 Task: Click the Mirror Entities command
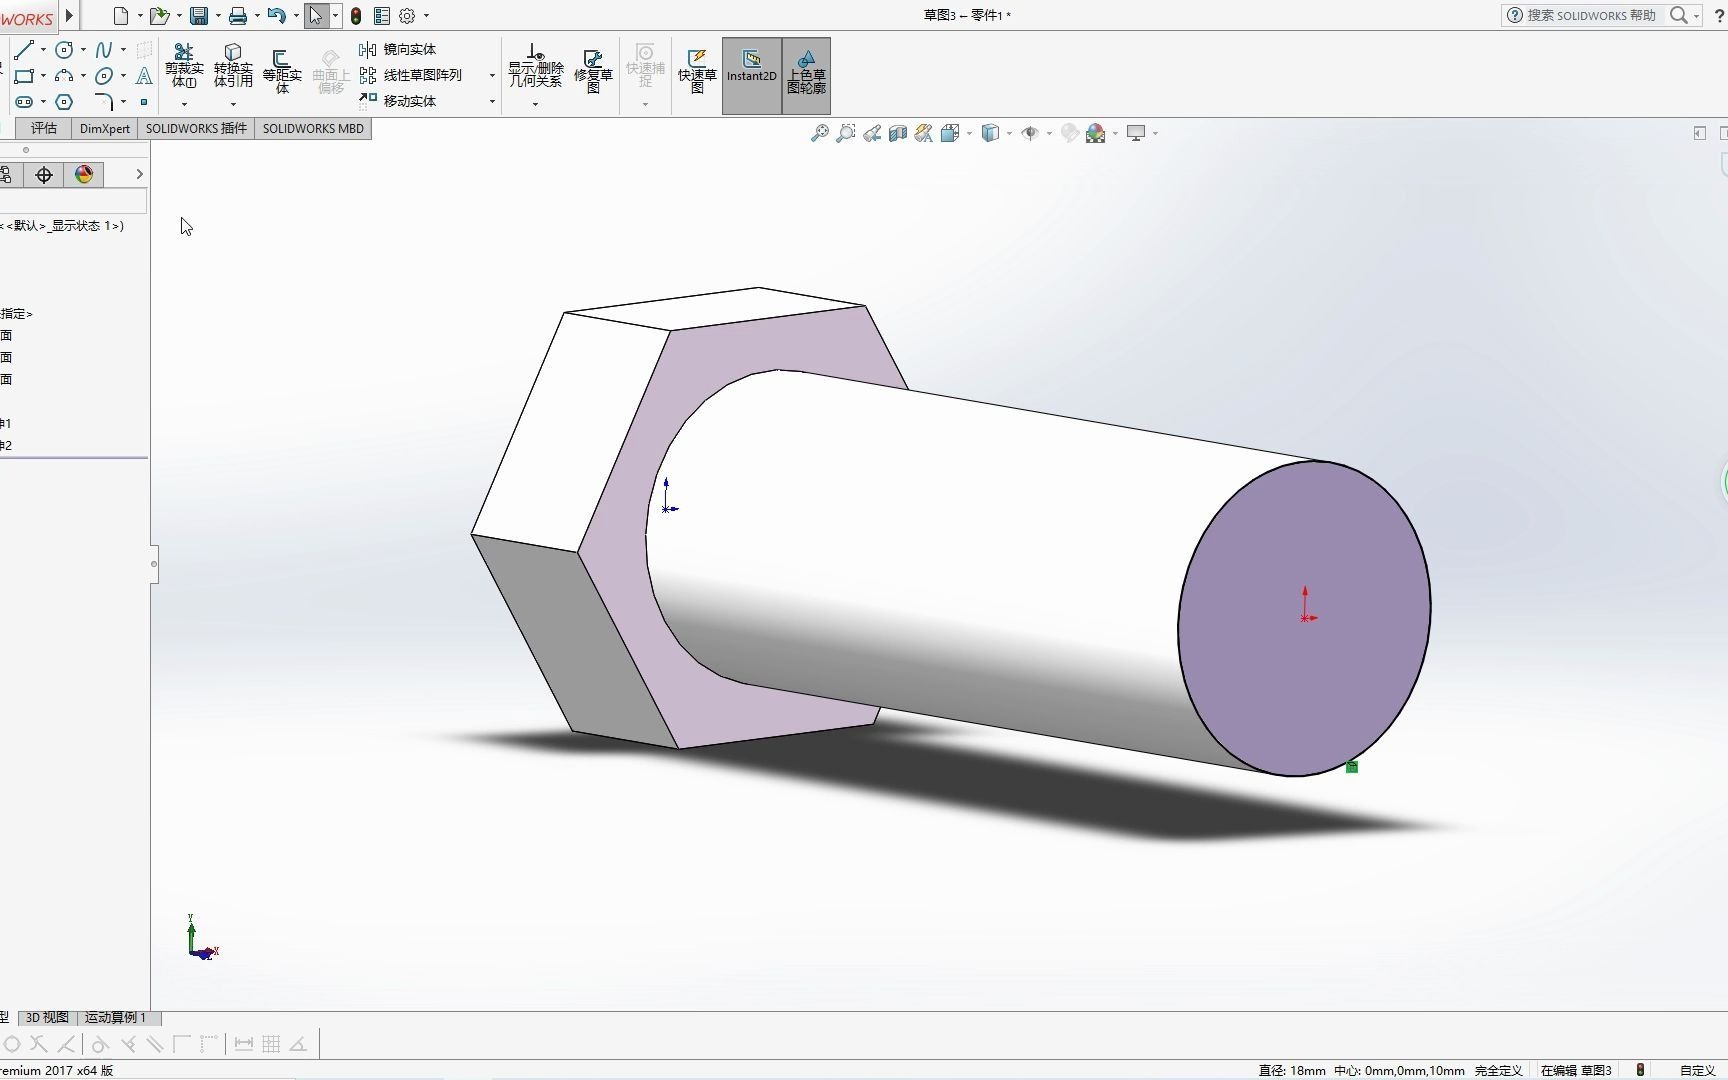pyautogui.click(x=405, y=48)
